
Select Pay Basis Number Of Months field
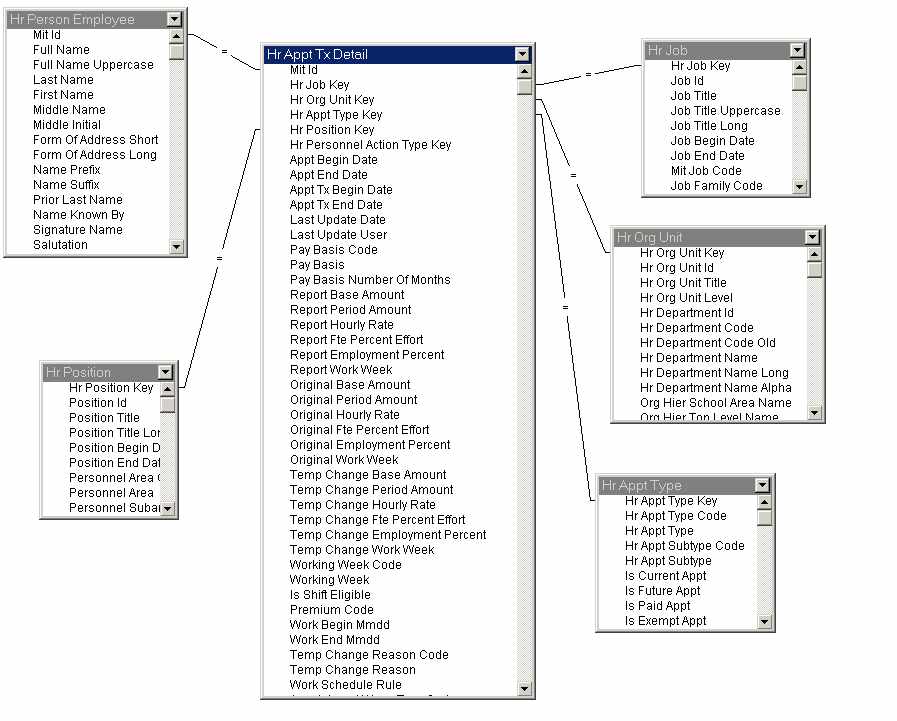370,280
